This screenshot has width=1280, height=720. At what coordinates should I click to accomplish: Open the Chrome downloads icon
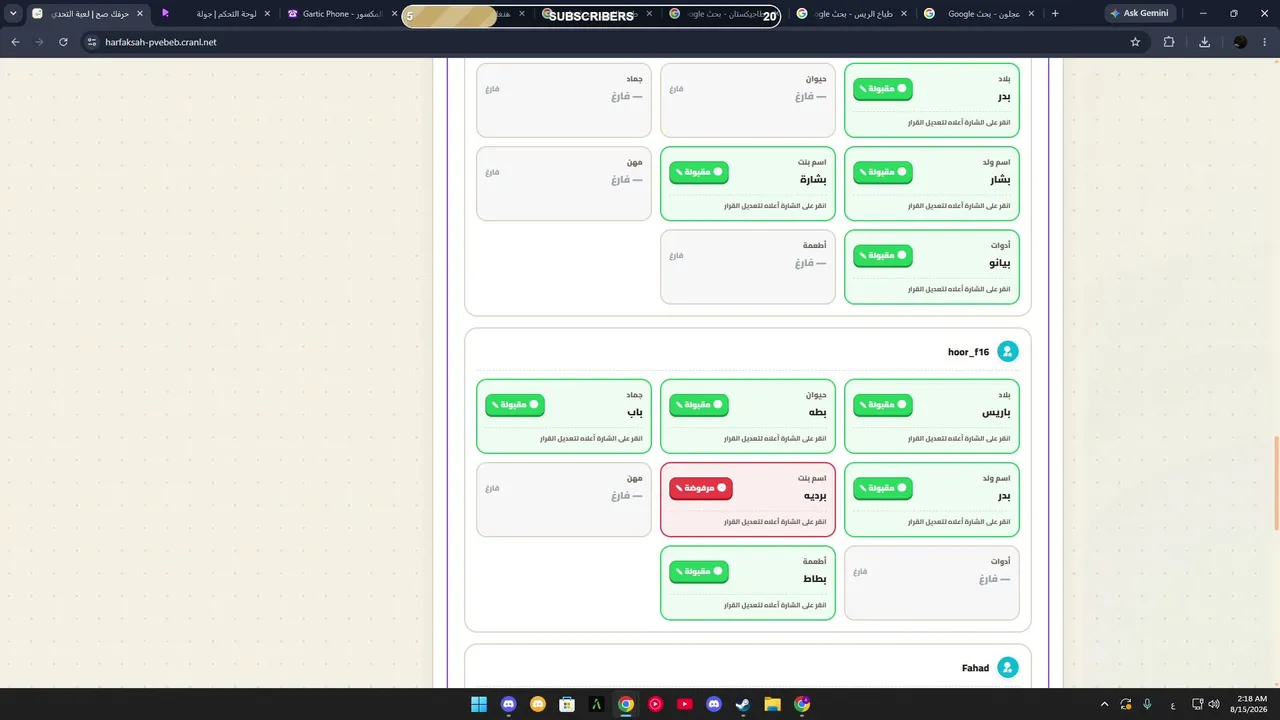pos(1204,42)
